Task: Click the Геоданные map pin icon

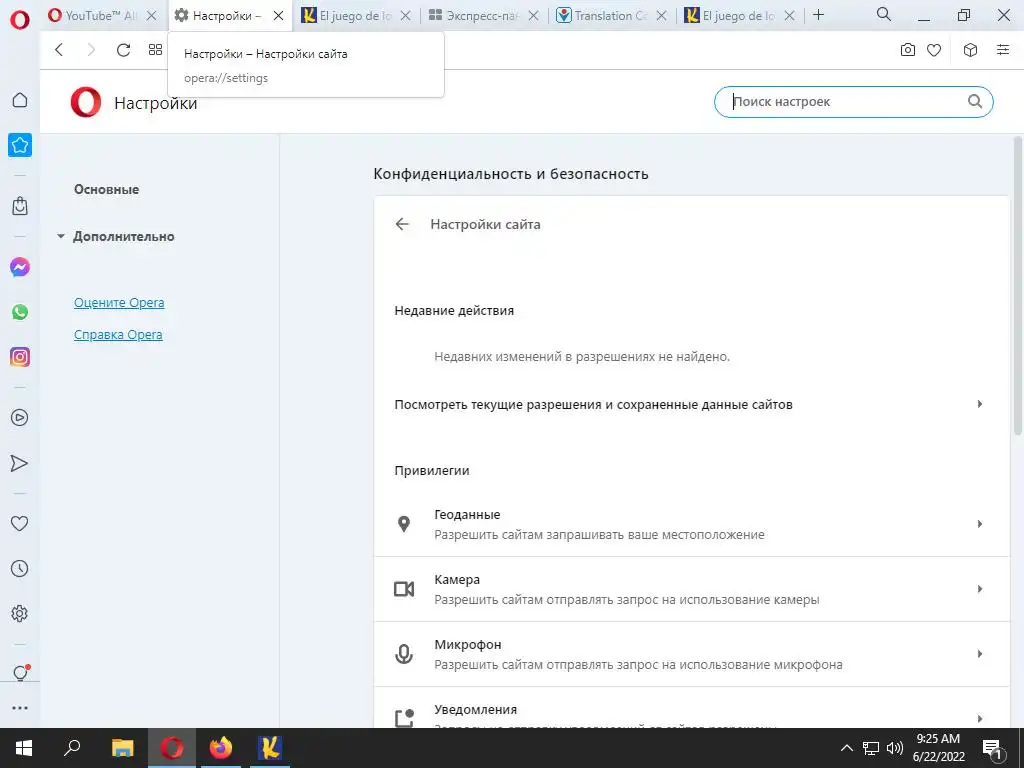Action: (404, 524)
